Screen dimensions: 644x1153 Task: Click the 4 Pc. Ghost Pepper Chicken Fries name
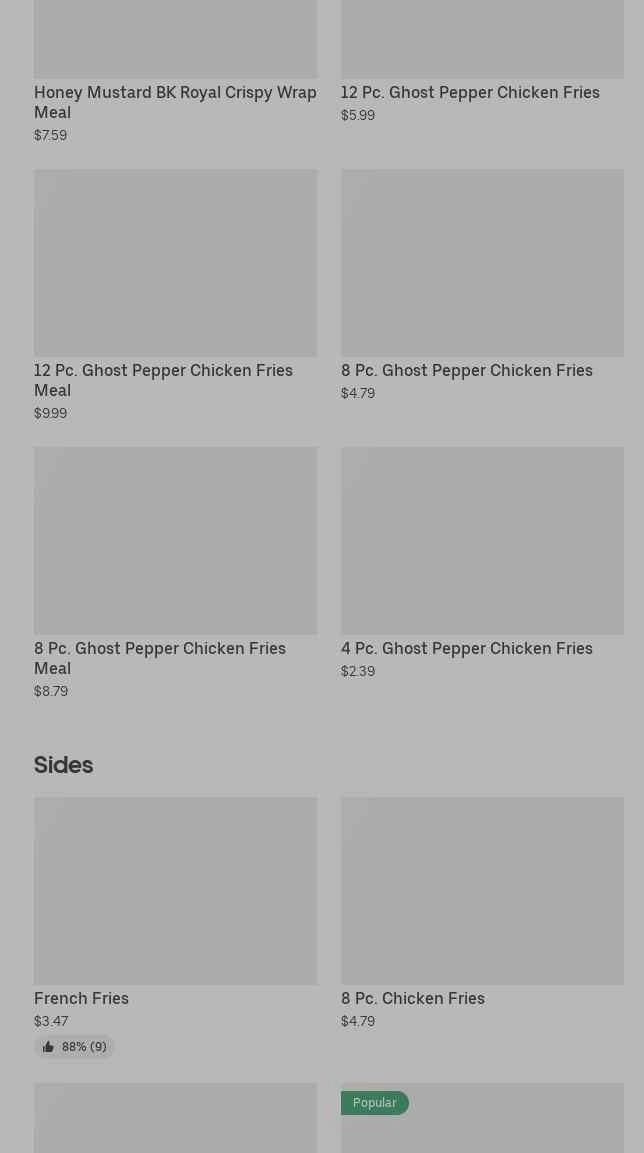coord(466,648)
